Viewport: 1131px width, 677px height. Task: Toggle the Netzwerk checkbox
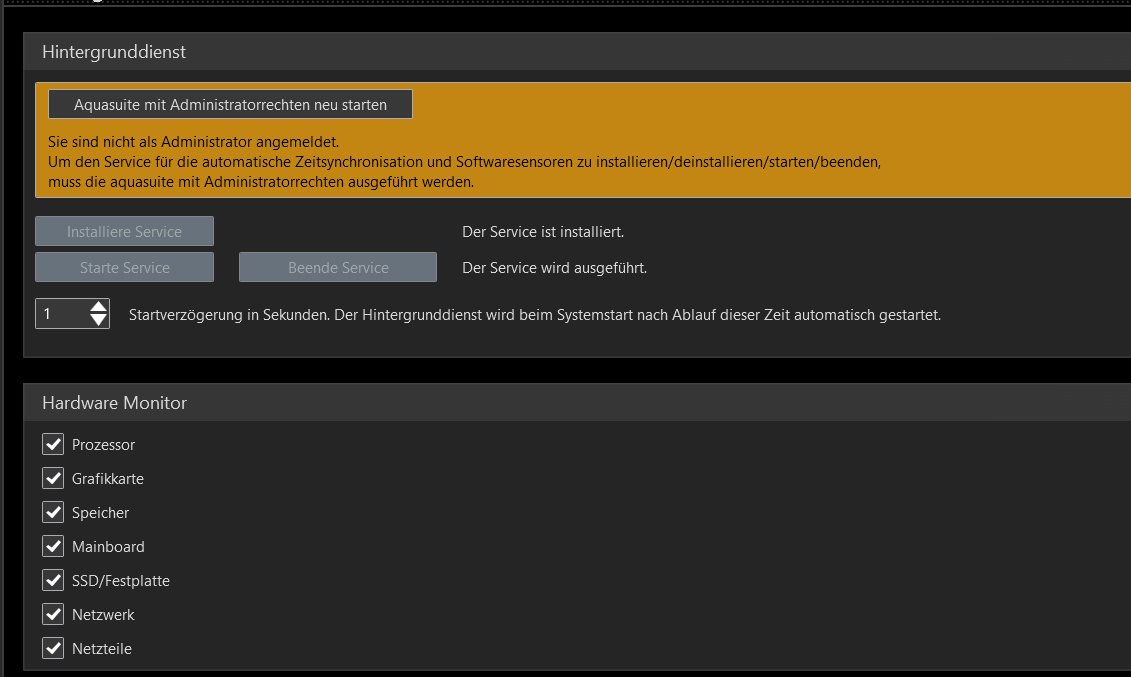(x=53, y=614)
